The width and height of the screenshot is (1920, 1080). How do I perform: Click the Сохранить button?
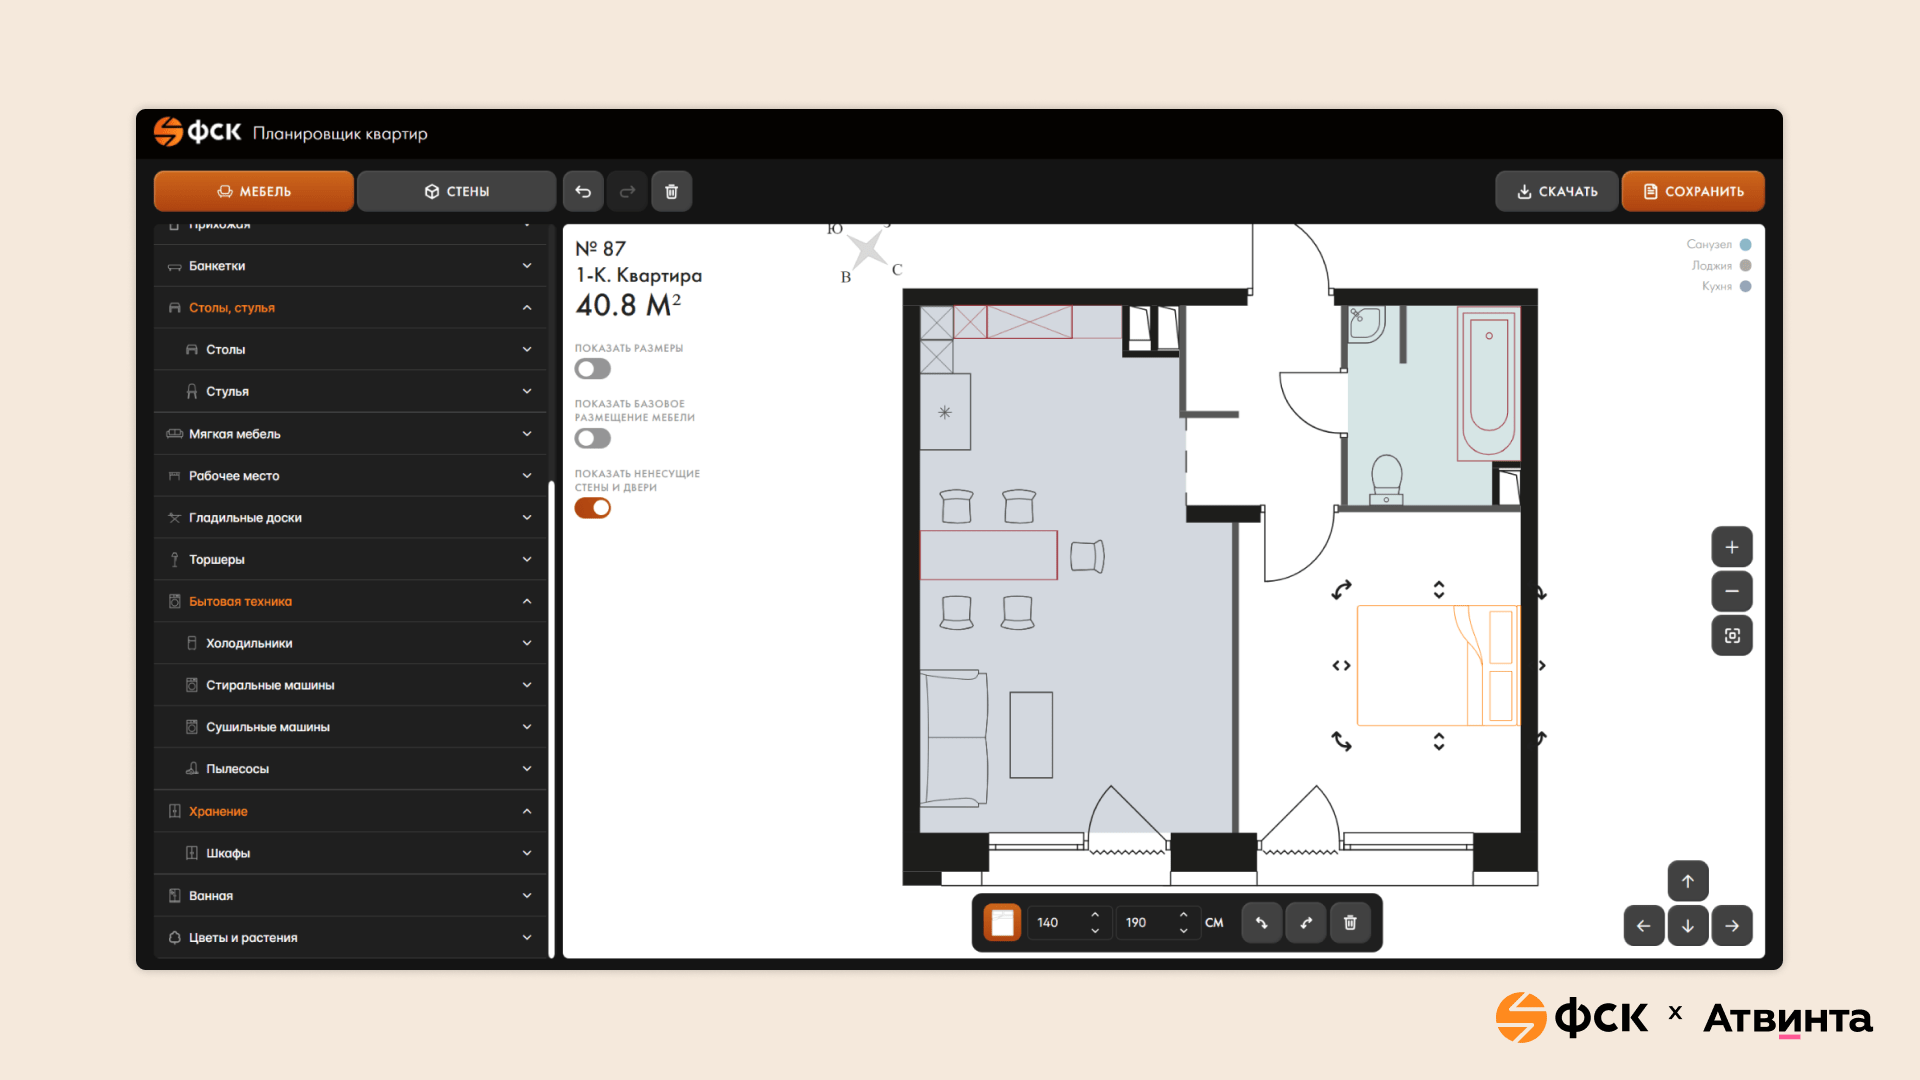1693,191
